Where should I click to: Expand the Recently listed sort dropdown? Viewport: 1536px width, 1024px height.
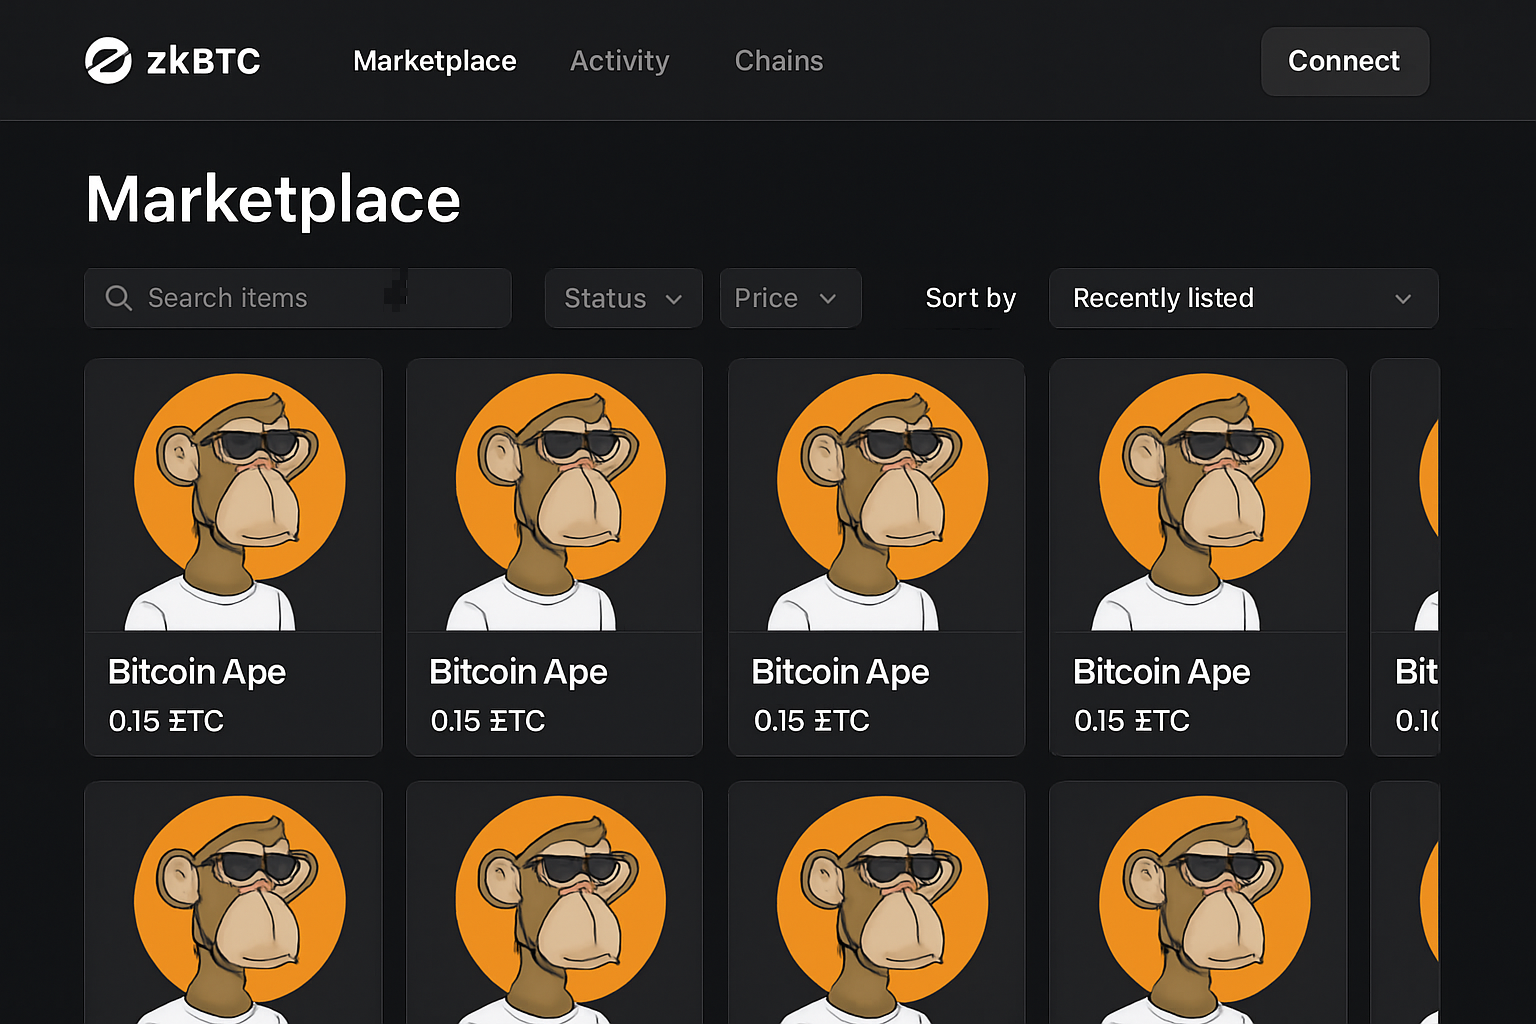click(1243, 297)
